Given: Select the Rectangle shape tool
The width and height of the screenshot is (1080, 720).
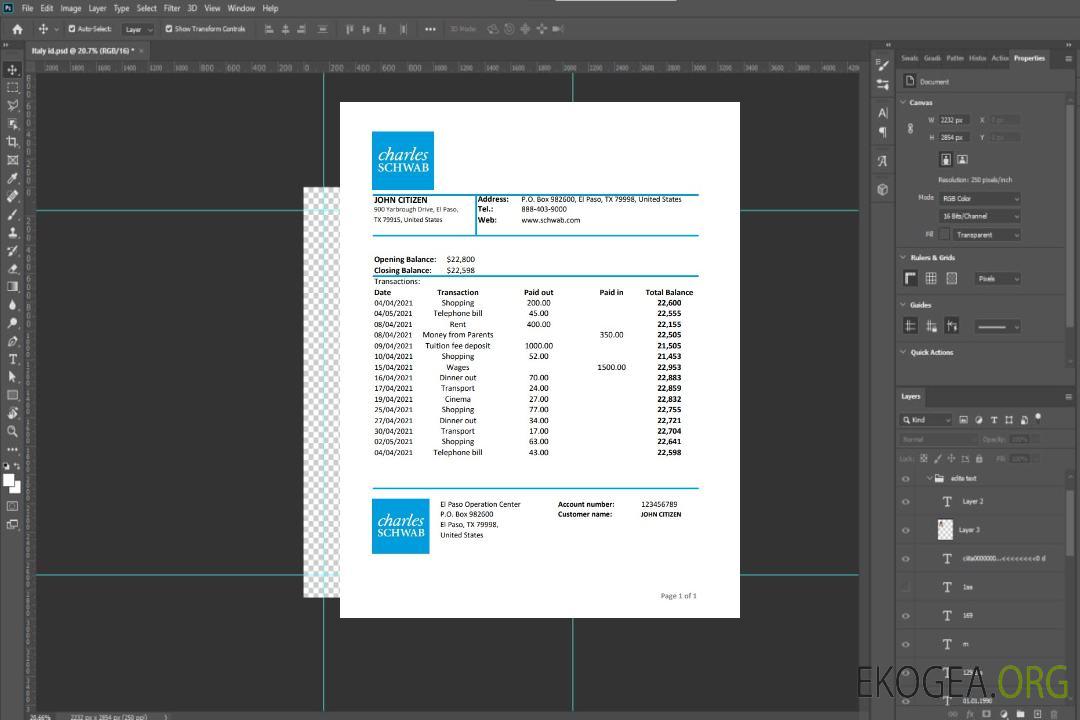Looking at the screenshot, I should (12, 395).
